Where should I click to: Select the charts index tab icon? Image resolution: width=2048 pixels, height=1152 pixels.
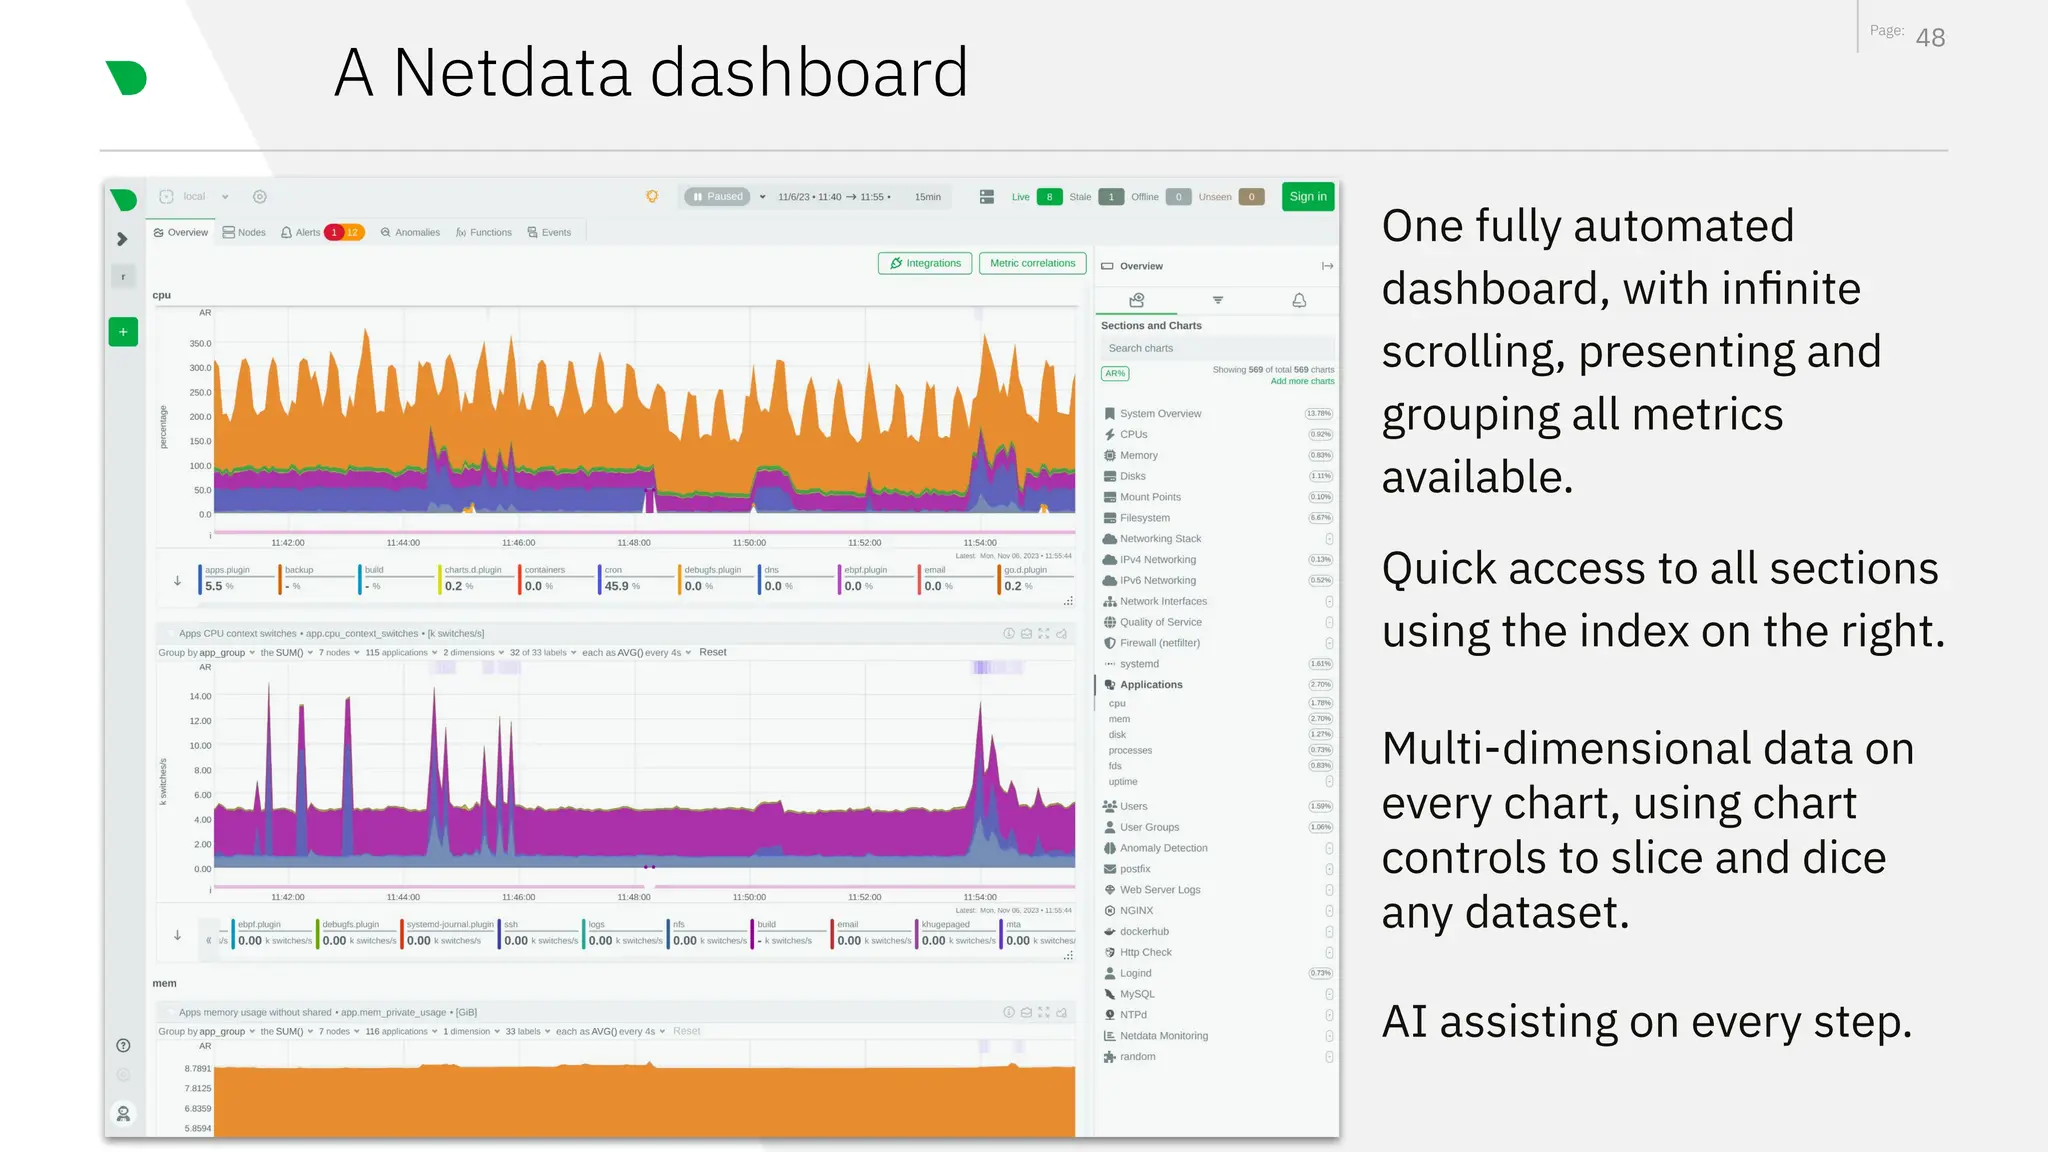tap(1137, 300)
